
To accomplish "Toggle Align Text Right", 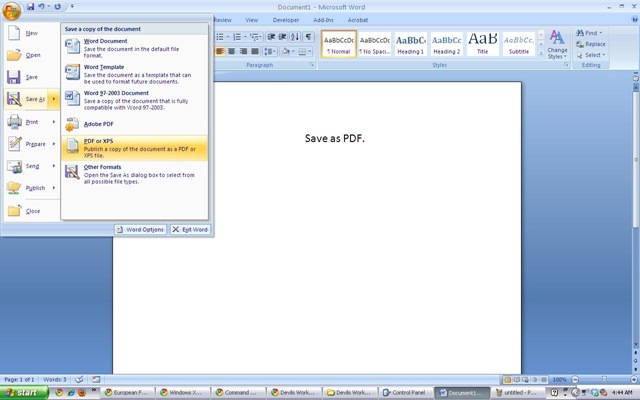I will coord(243,51).
